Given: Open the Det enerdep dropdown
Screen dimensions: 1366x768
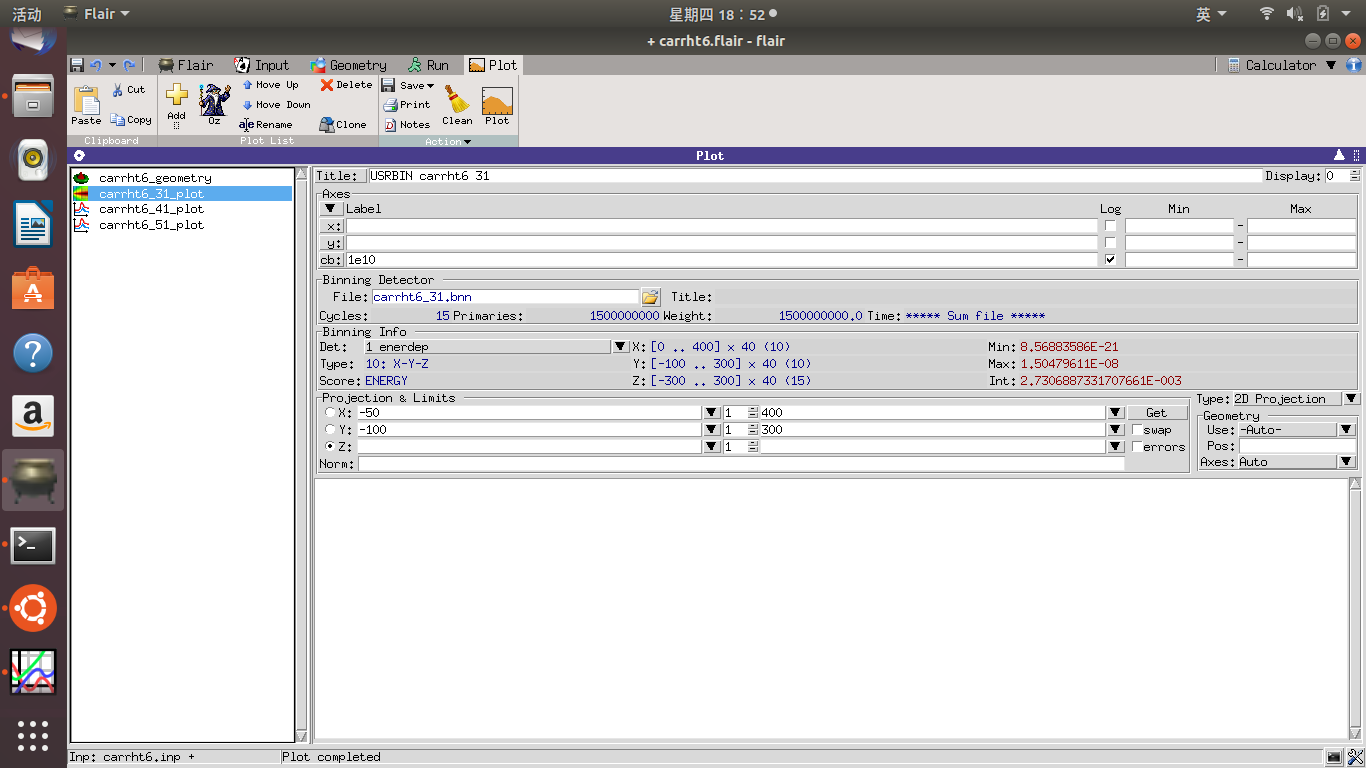Looking at the screenshot, I should [x=620, y=347].
